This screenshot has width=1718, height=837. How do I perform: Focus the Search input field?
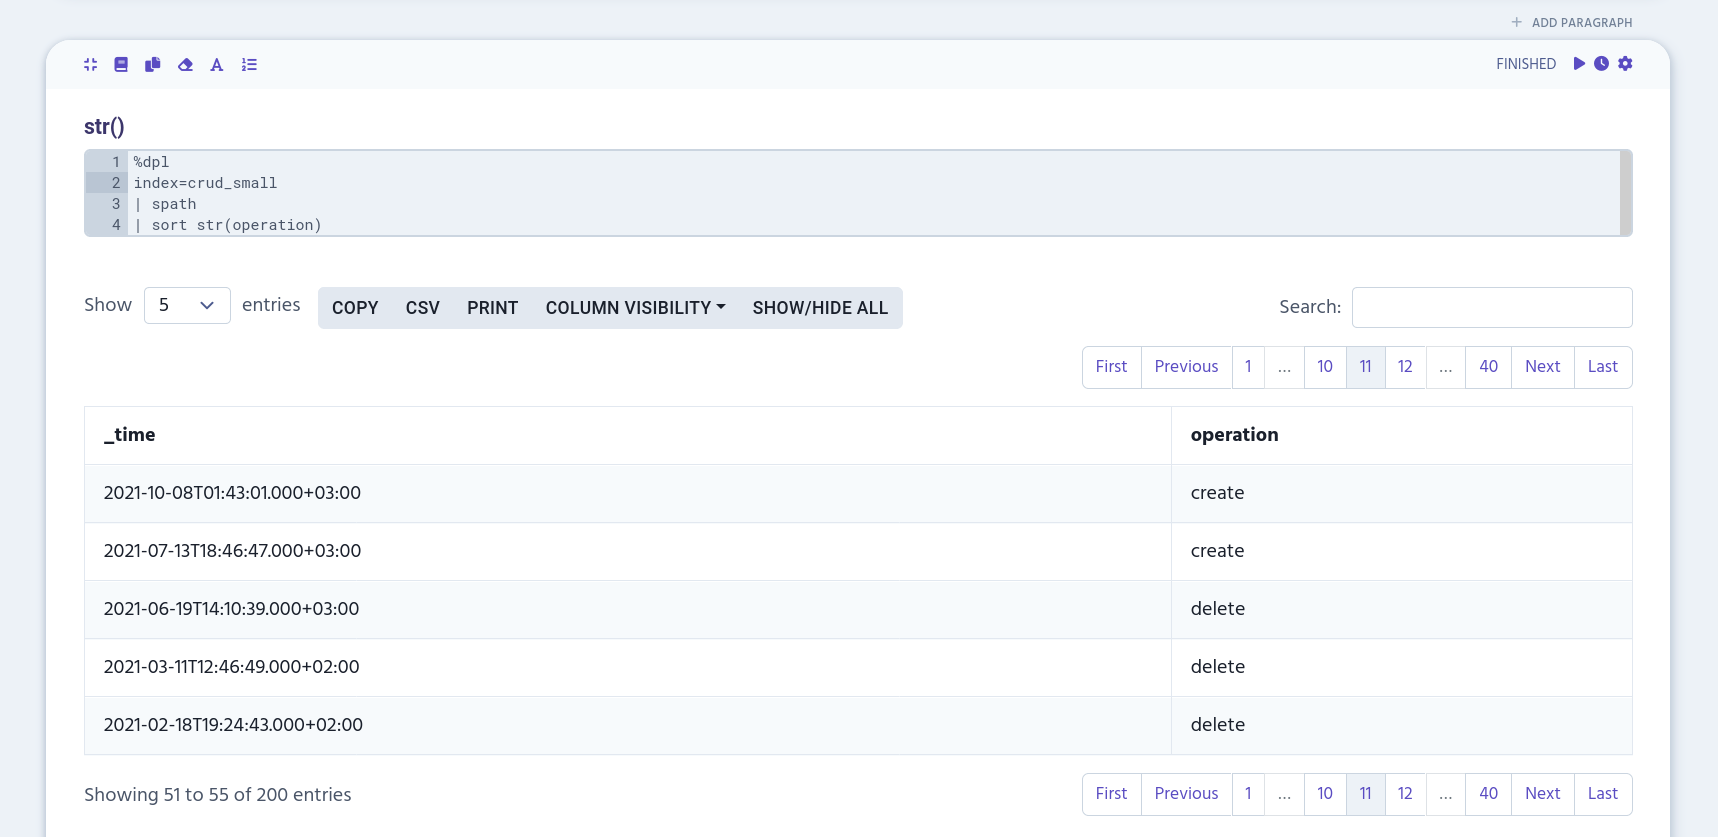[x=1492, y=307]
